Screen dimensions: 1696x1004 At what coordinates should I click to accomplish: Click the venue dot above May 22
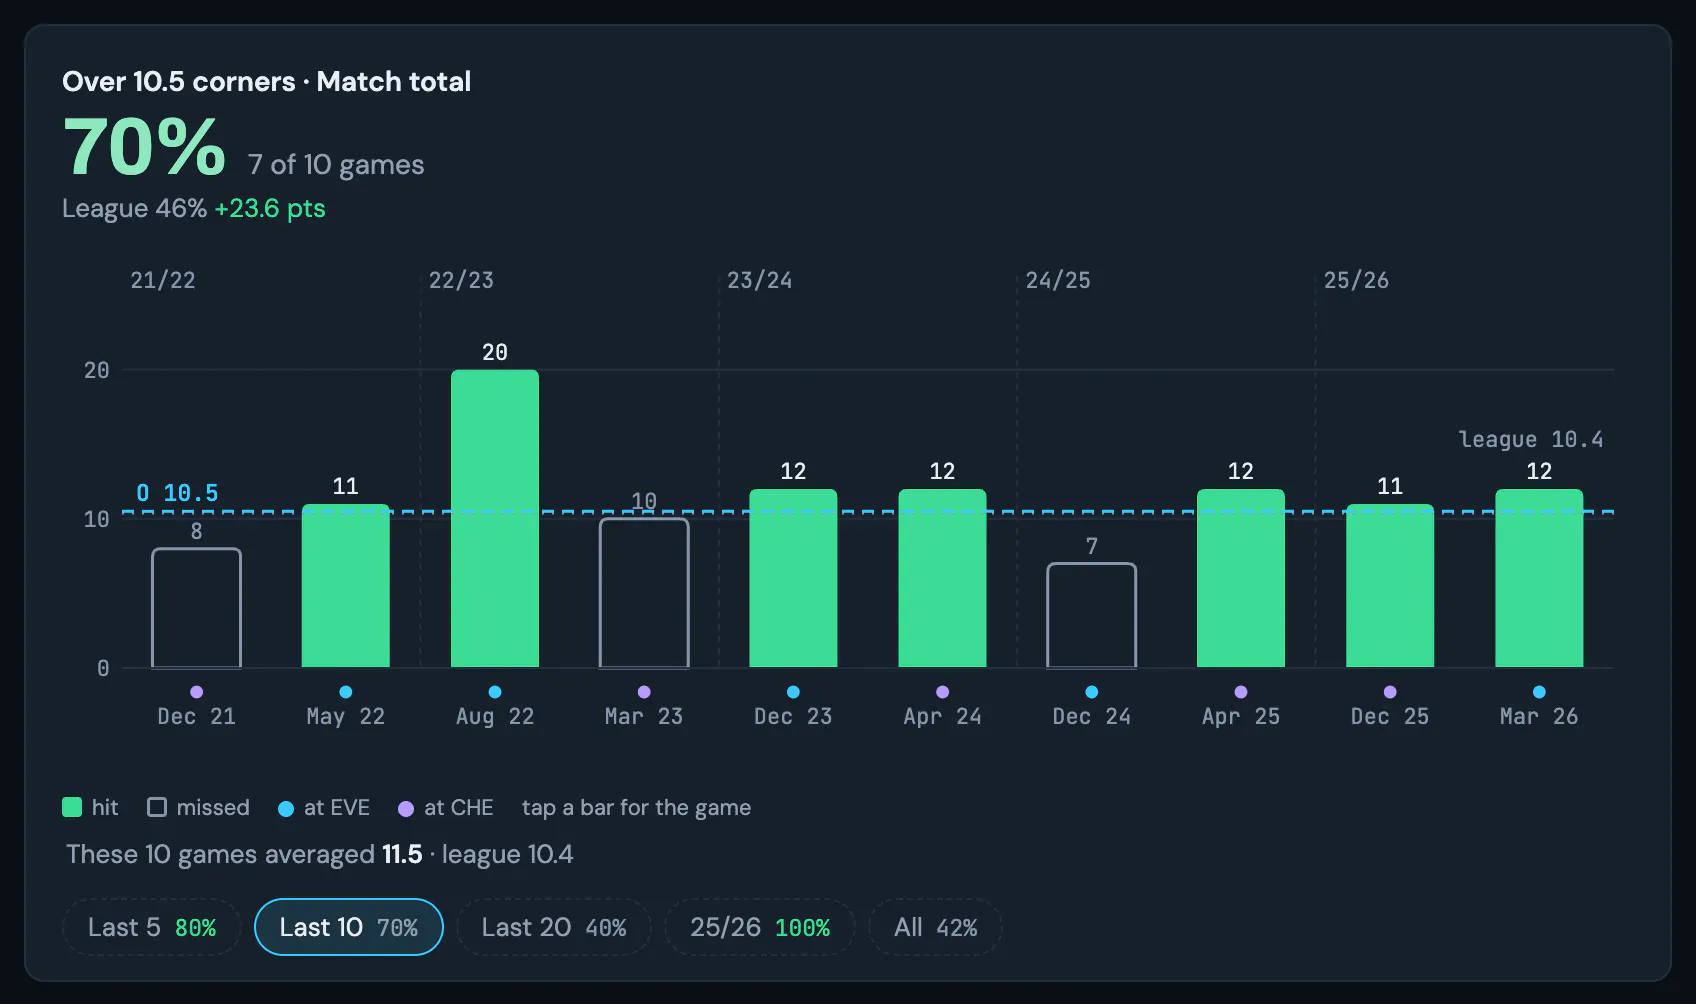click(346, 692)
